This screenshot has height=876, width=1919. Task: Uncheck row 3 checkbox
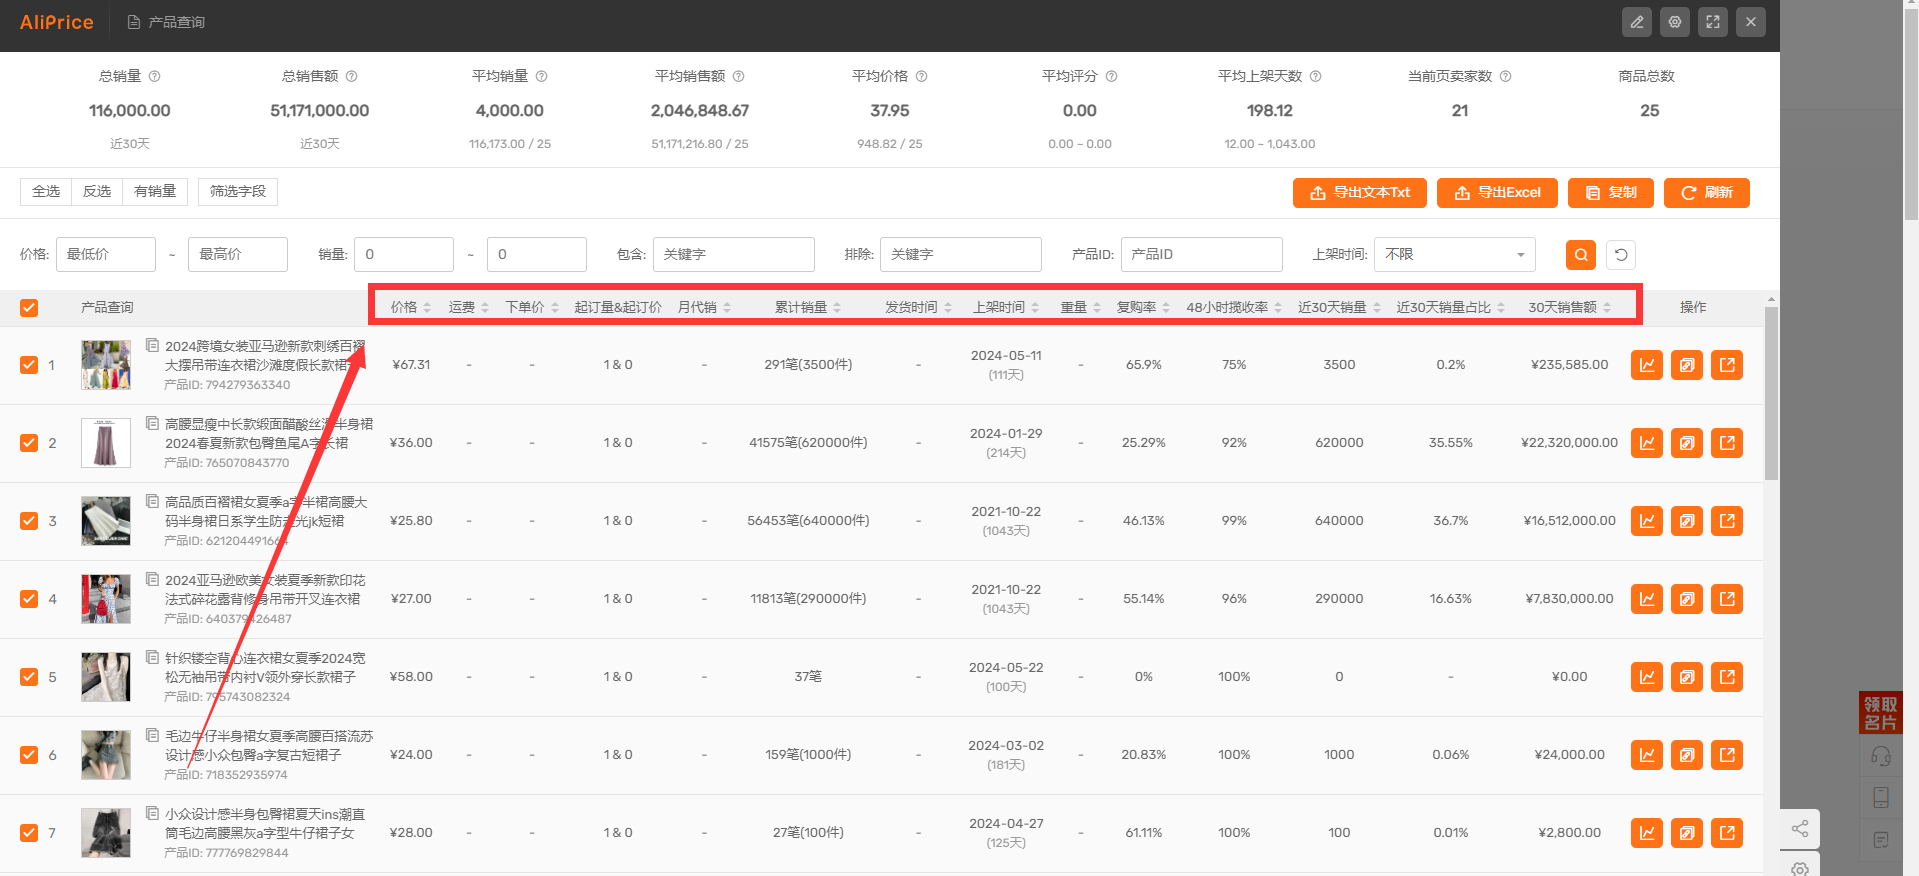(x=29, y=521)
